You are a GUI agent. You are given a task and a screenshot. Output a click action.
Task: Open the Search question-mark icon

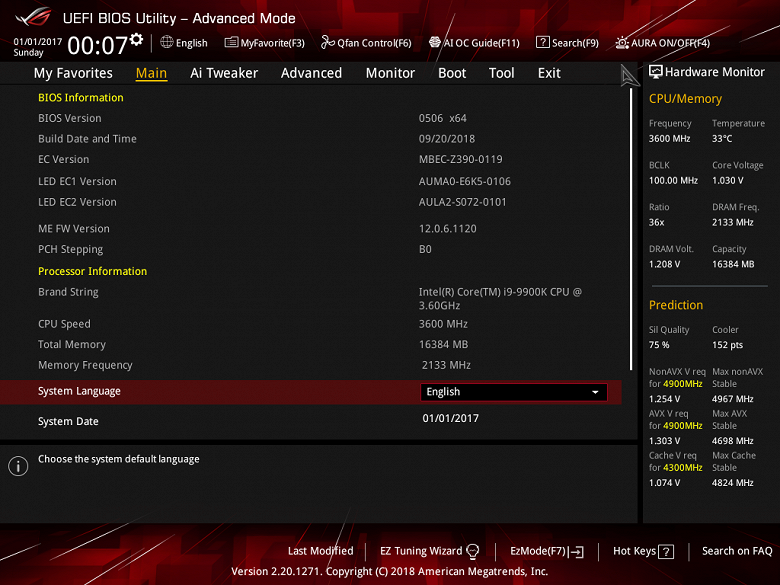point(543,42)
